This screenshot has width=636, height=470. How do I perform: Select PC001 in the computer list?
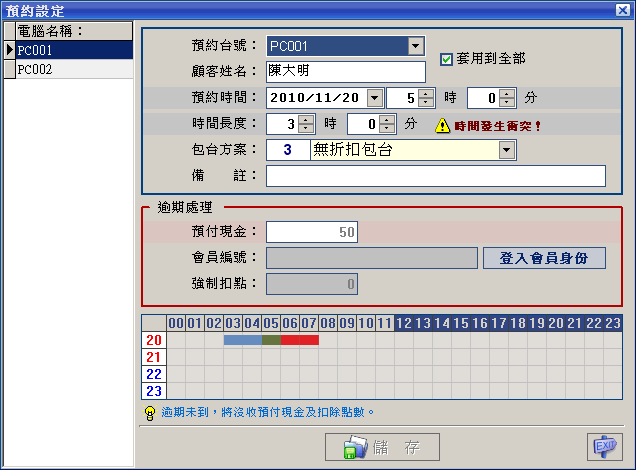(x=68, y=50)
